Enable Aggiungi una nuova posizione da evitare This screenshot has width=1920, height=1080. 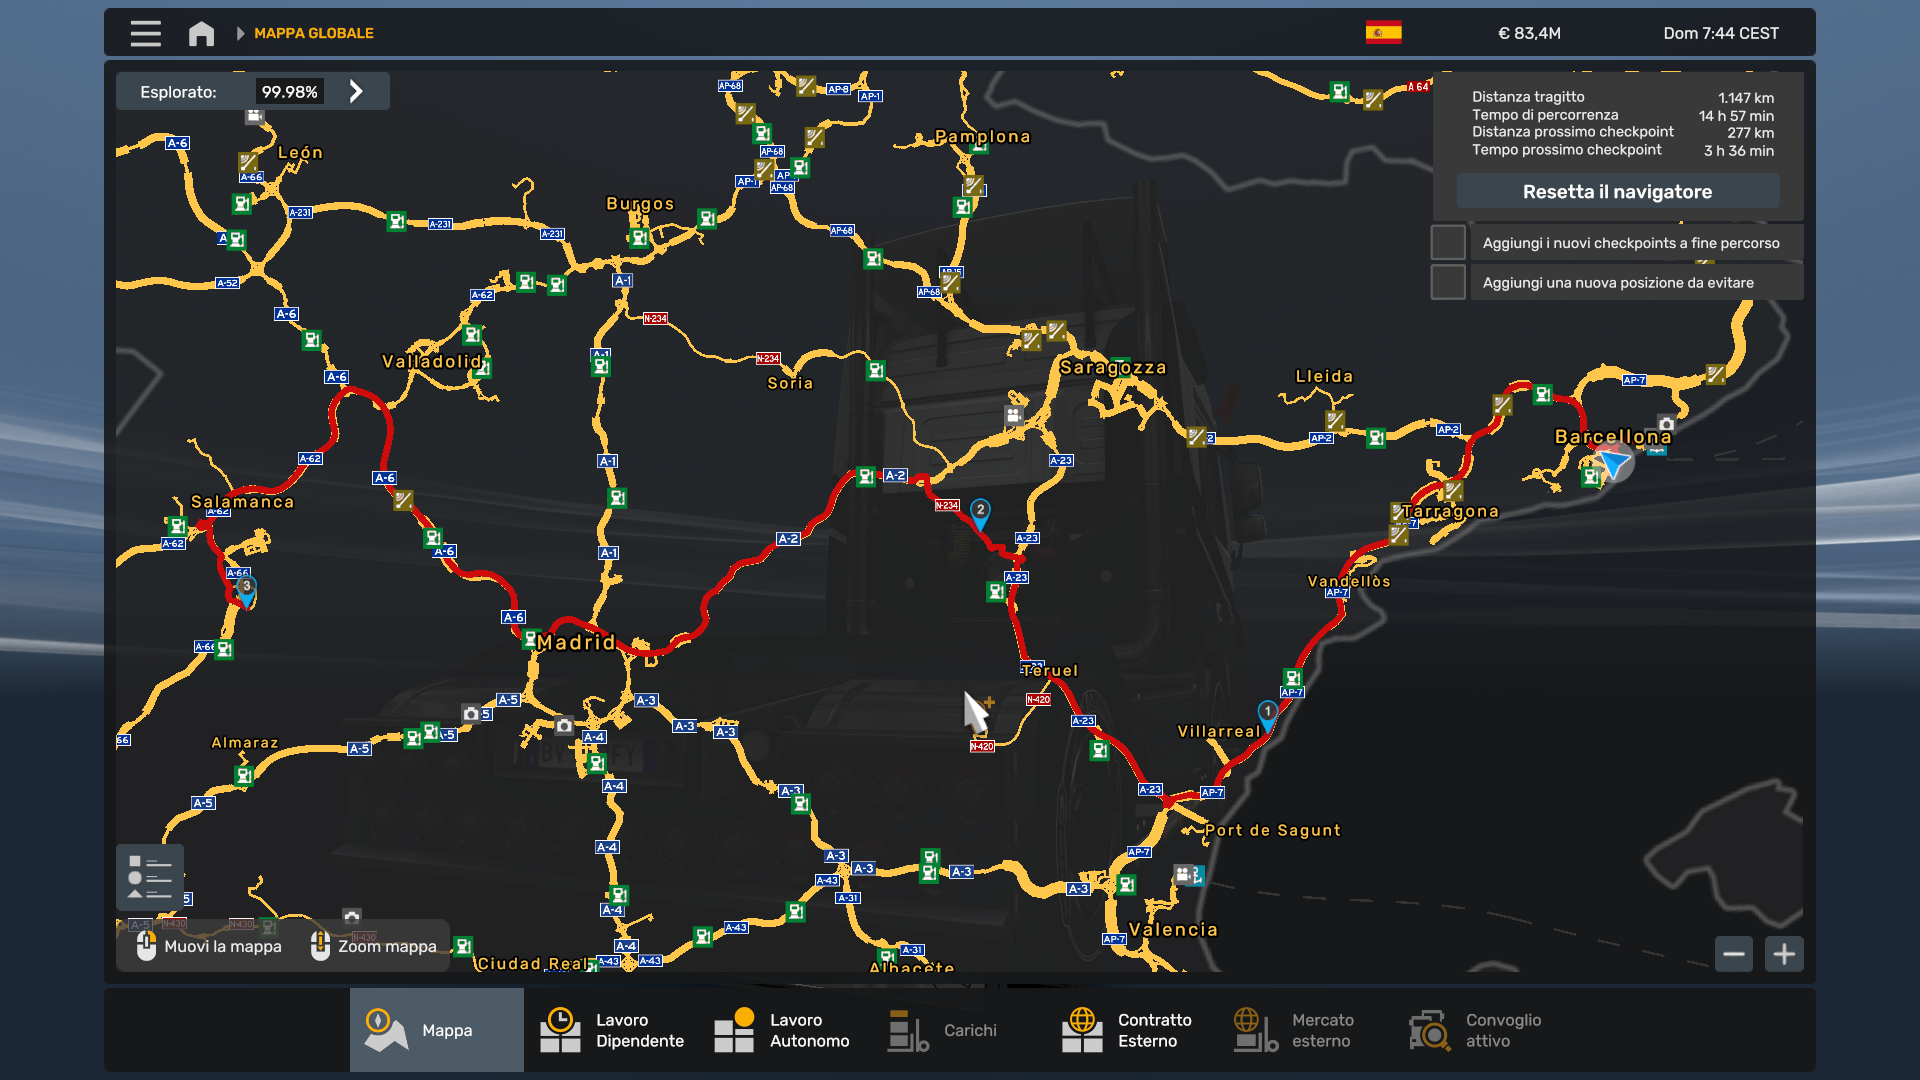(1448, 282)
